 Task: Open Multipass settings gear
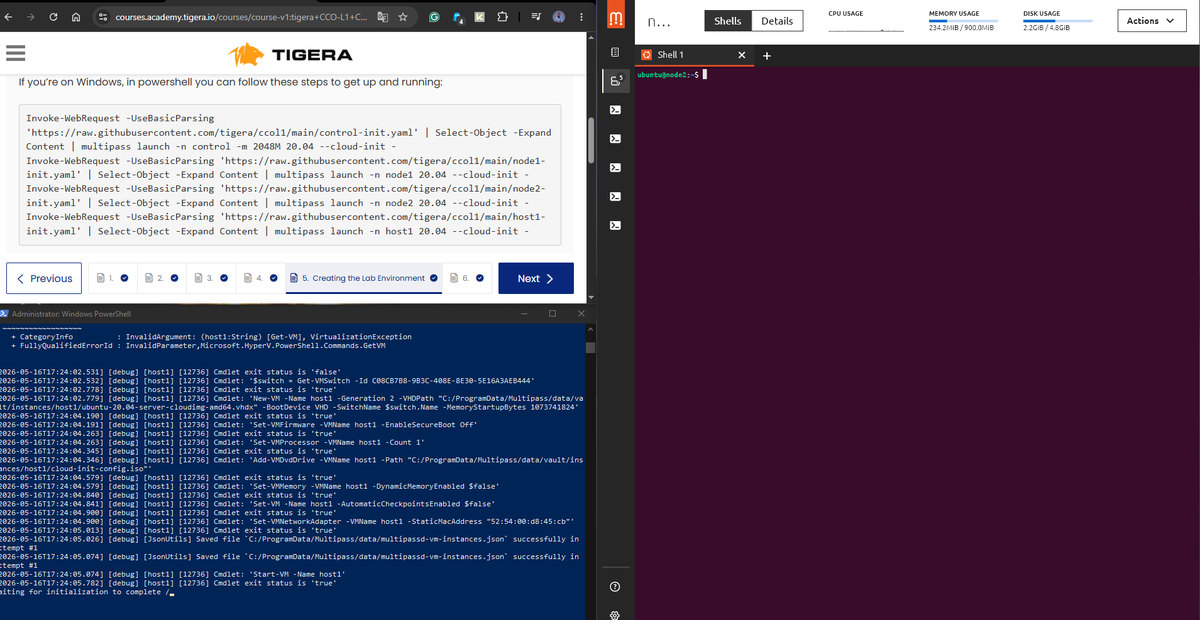(616, 614)
